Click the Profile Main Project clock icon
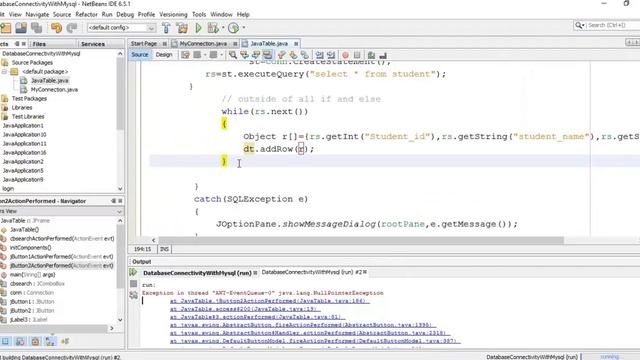The width and height of the screenshot is (640, 360). pyautogui.click(x=233, y=28)
